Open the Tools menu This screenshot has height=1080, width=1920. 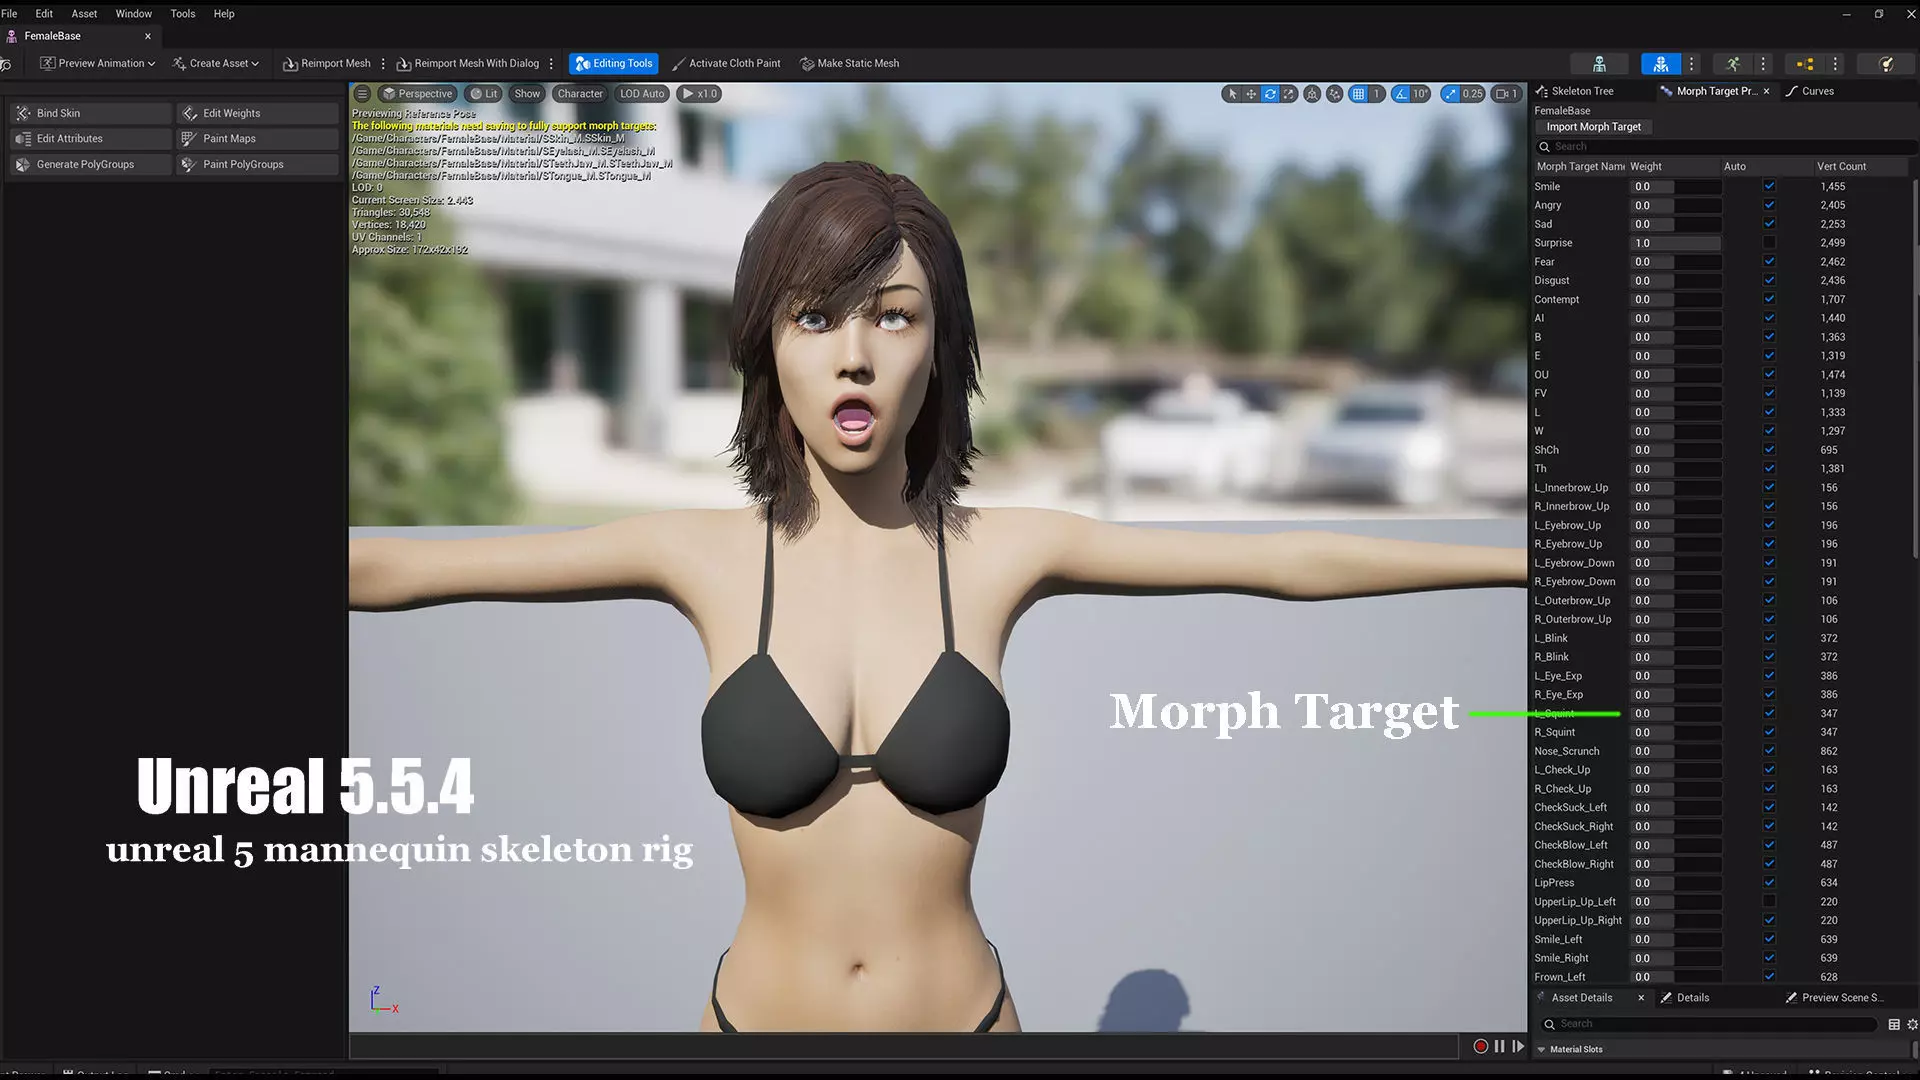[183, 14]
